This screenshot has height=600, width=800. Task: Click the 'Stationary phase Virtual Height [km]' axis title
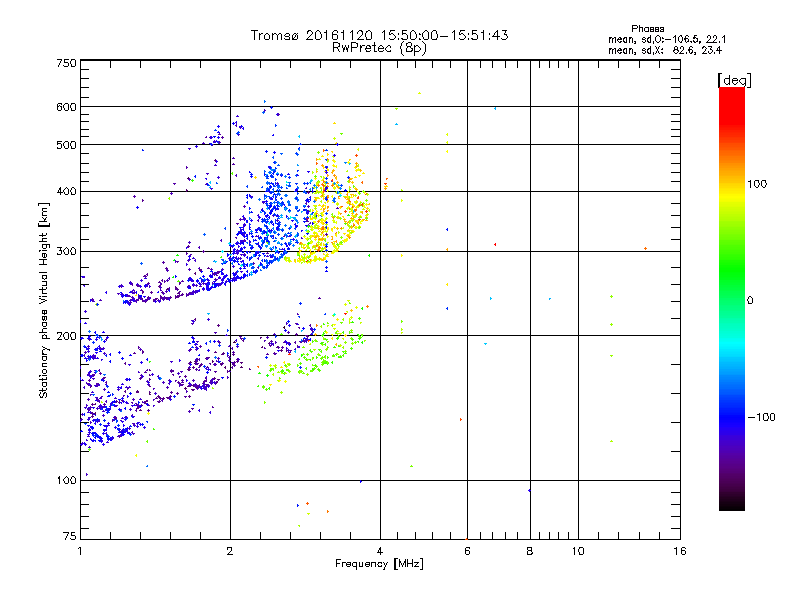[44, 300]
